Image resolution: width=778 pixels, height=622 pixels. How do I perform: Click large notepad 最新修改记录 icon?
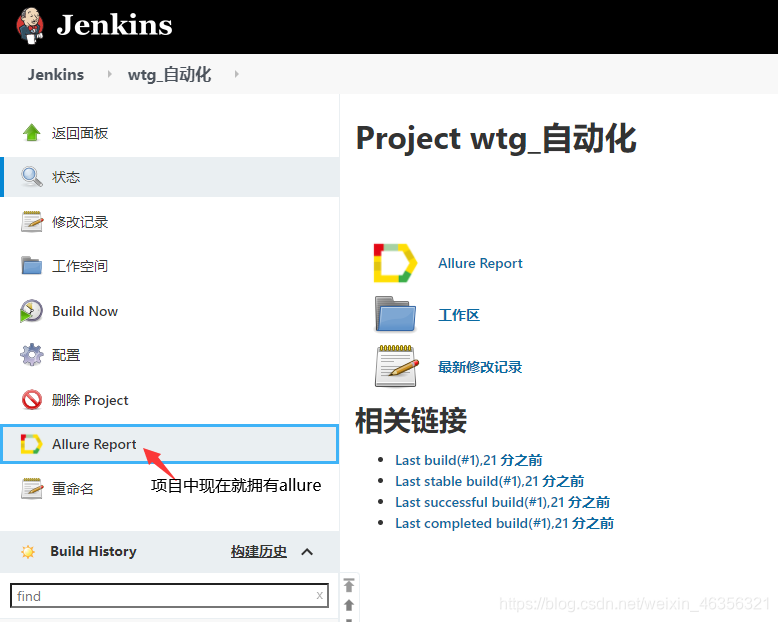pyautogui.click(x=395, y=366)
